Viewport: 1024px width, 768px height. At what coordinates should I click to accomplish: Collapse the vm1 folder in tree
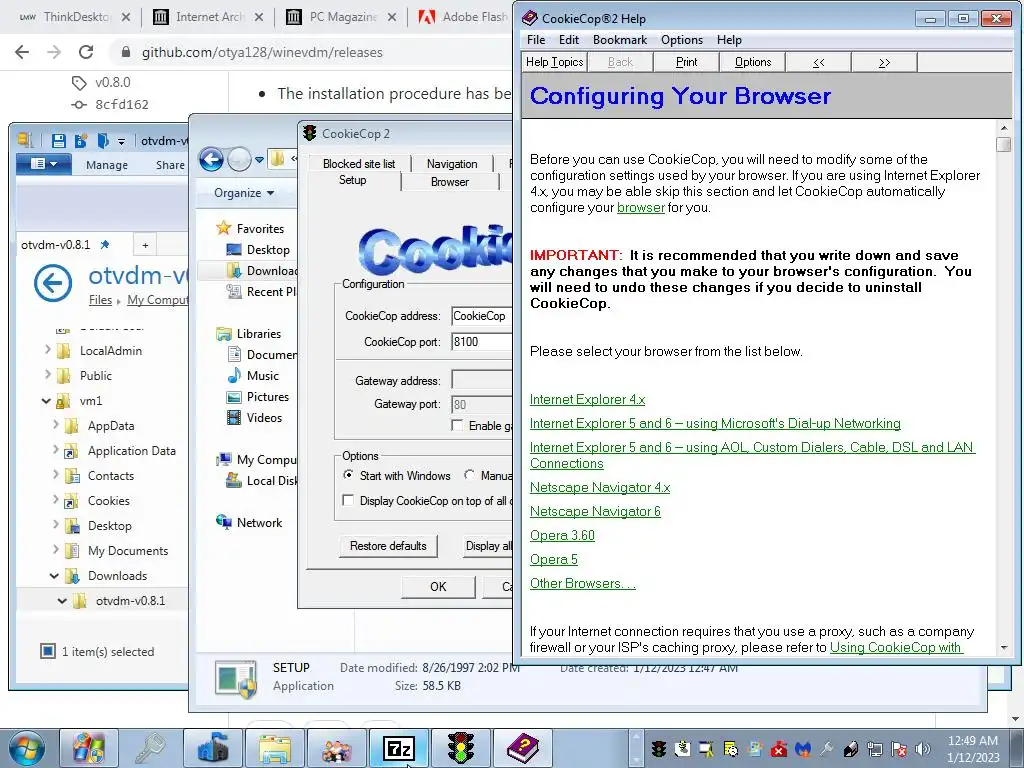[46, 401]
